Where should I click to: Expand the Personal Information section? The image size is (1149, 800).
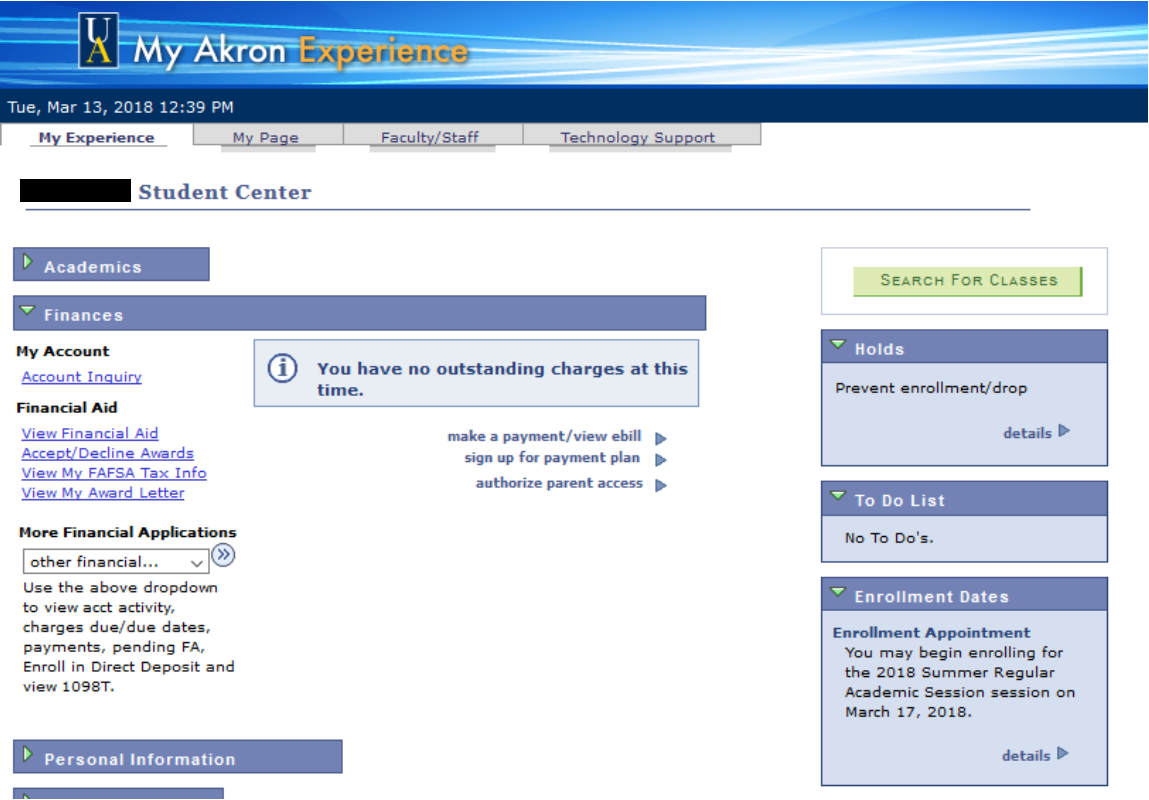(28, 754)
